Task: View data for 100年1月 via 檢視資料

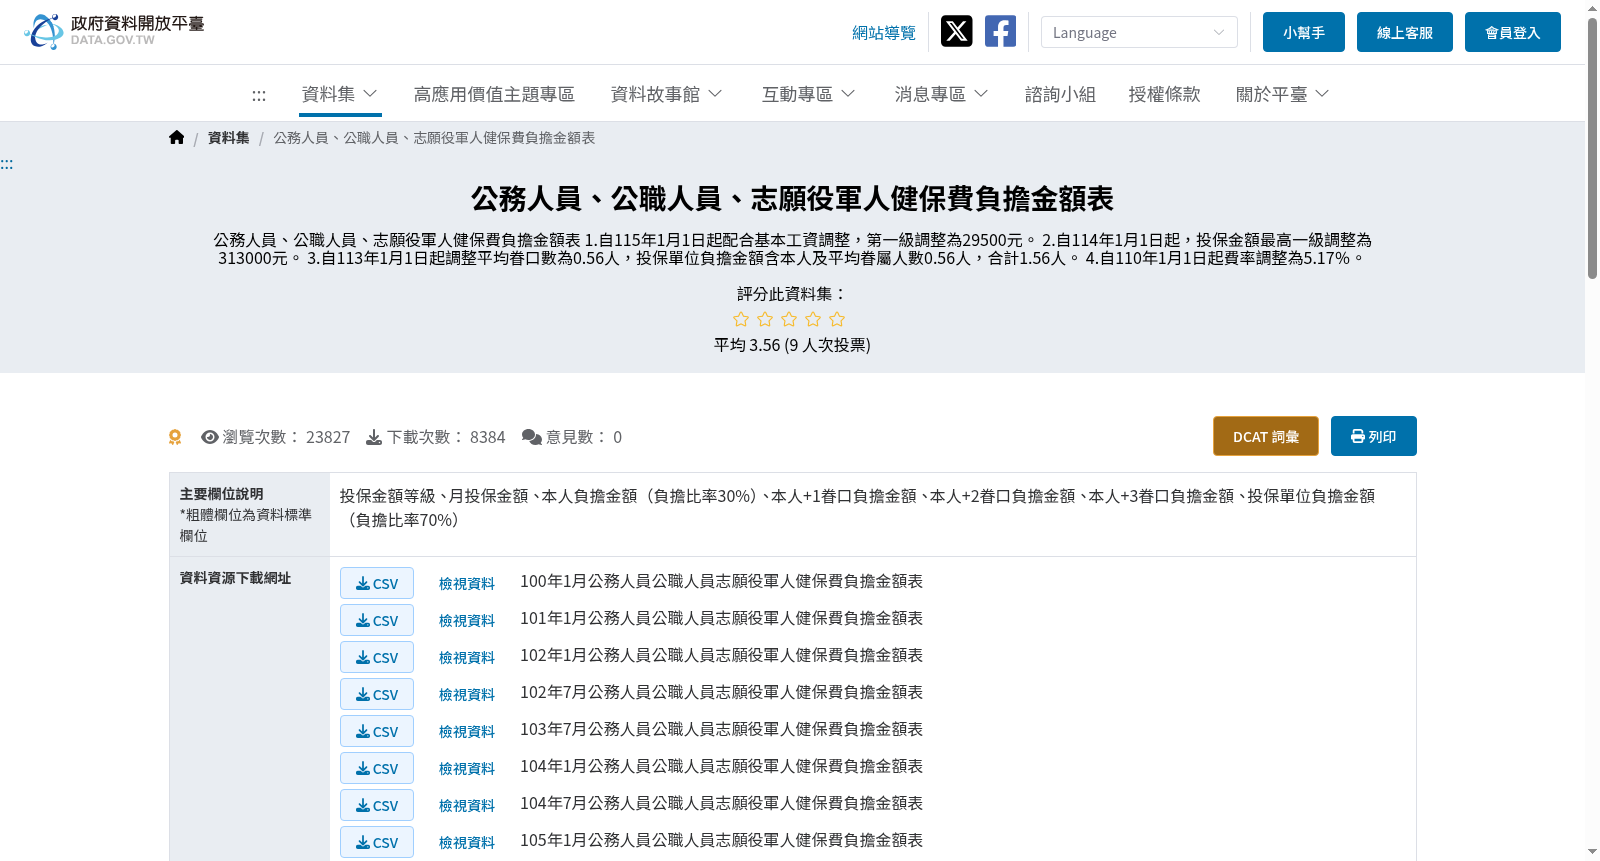Action: pos(467,583)
